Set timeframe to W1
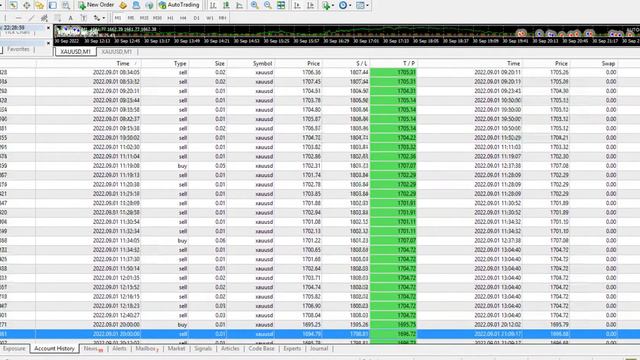 point(210,18)
